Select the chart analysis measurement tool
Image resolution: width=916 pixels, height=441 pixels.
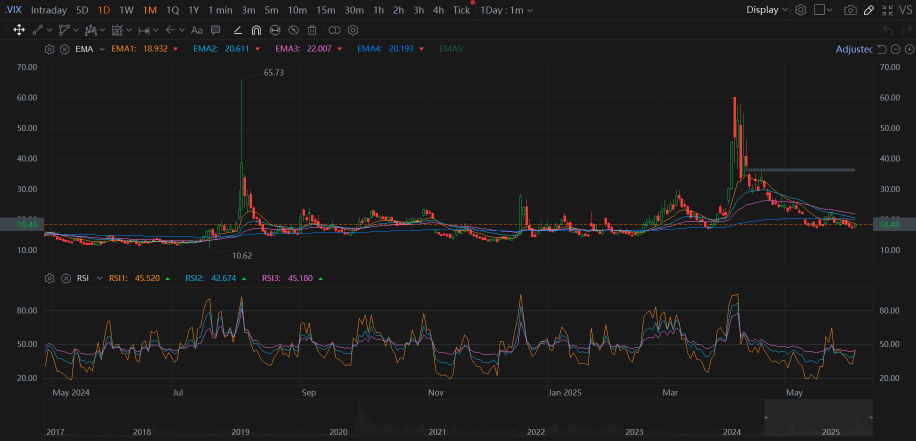pyautogui.click(x=117, y=30)
